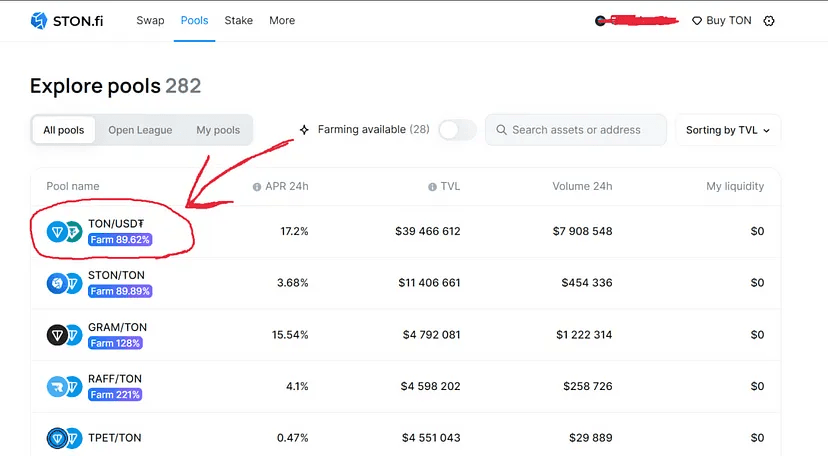
Task: Enable the Farming available toggle
Action: point(457,130)
